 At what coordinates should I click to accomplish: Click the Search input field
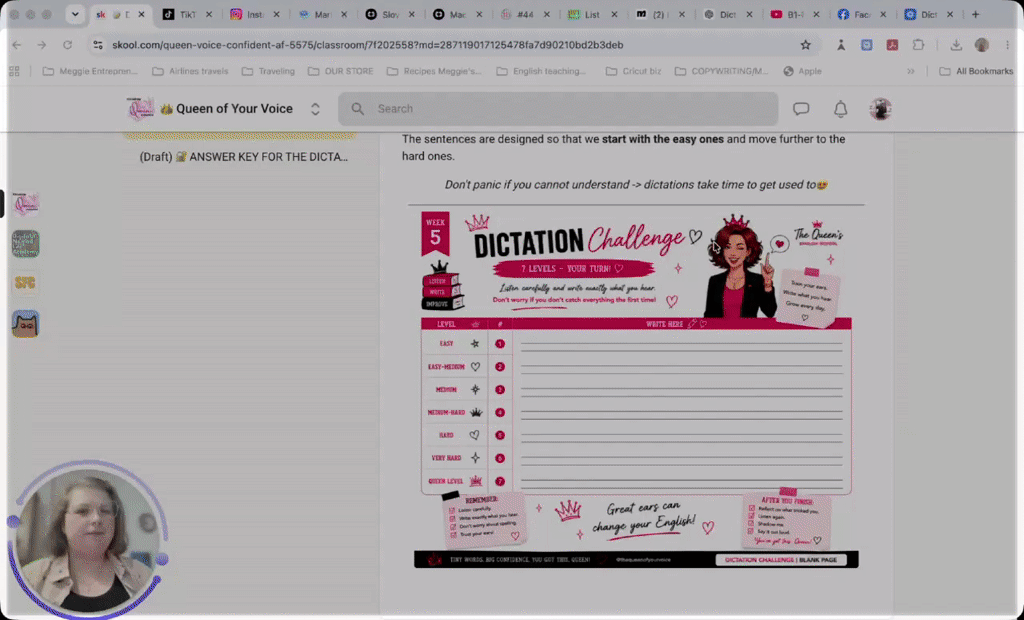click(558, 109)
